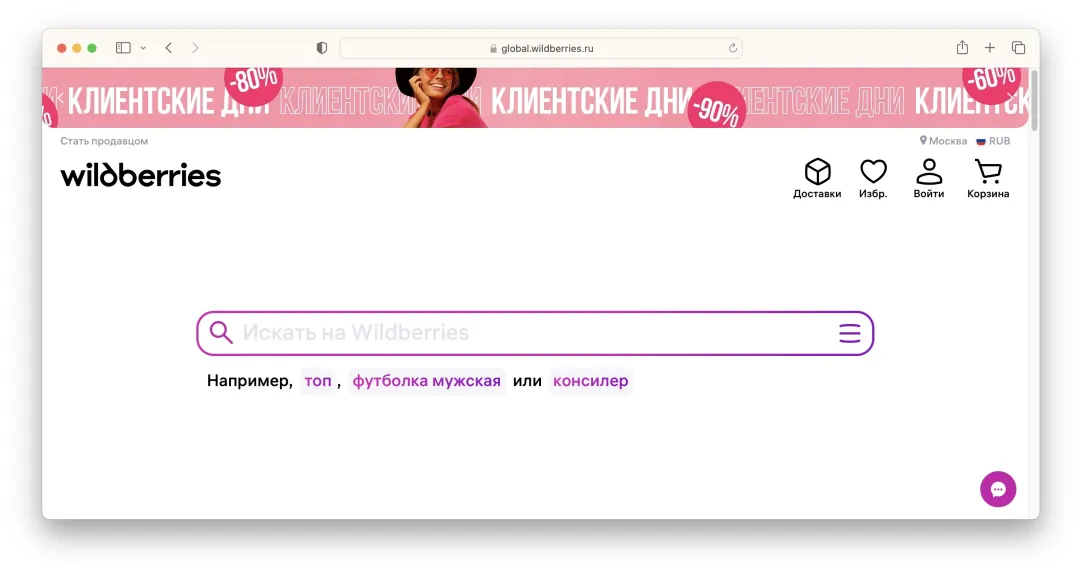Open the catalog hamburger menu in search bar
This screenshot has width=1082, height=575.
click(x=849, y=334)
